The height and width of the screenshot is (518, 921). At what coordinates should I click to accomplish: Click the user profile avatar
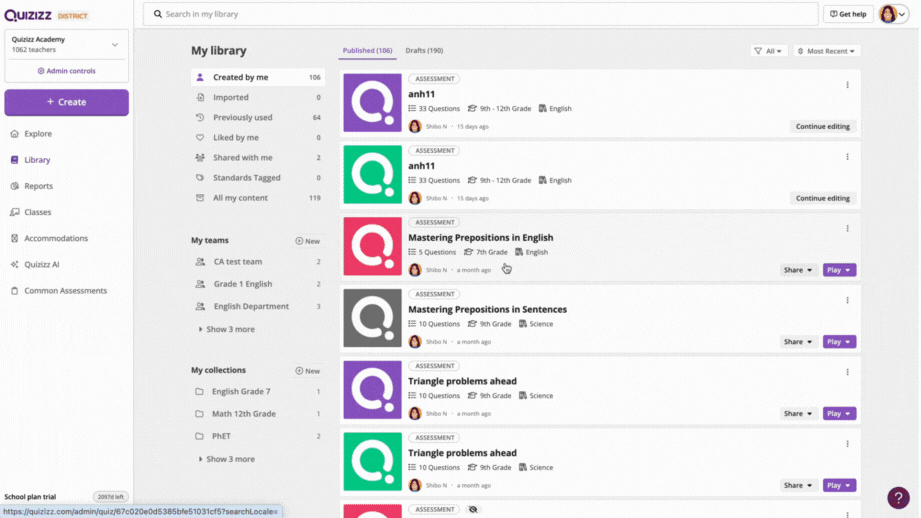click(888, 14)
